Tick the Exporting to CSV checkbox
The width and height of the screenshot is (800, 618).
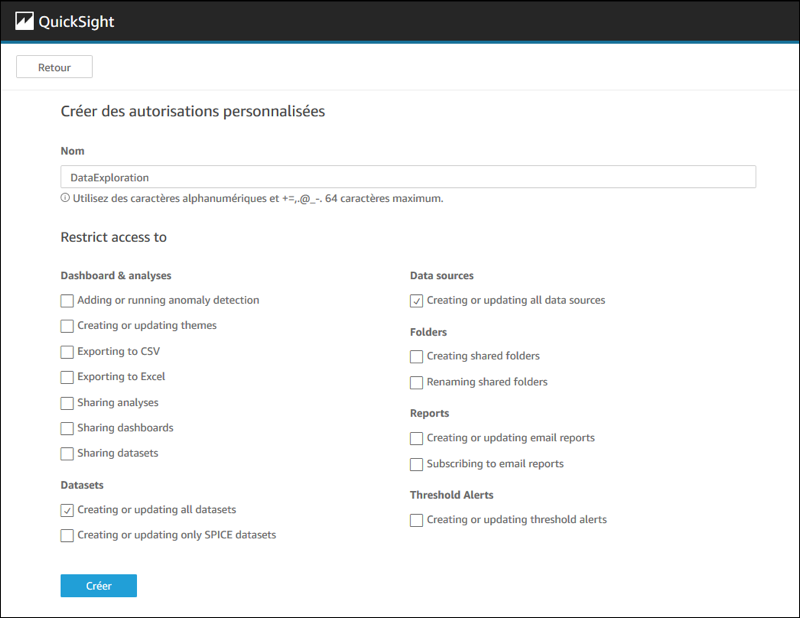tap(67, 352)
